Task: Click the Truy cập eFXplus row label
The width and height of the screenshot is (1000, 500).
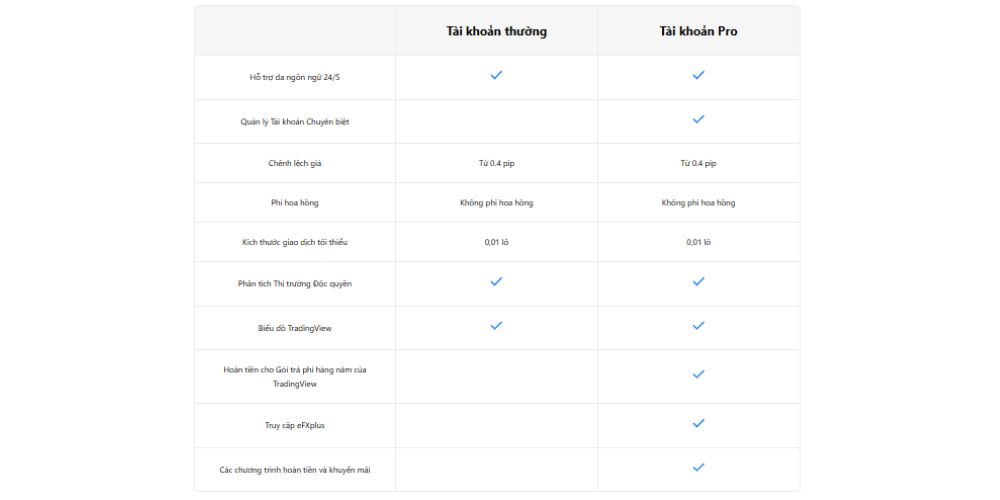Action: [295, 426]
